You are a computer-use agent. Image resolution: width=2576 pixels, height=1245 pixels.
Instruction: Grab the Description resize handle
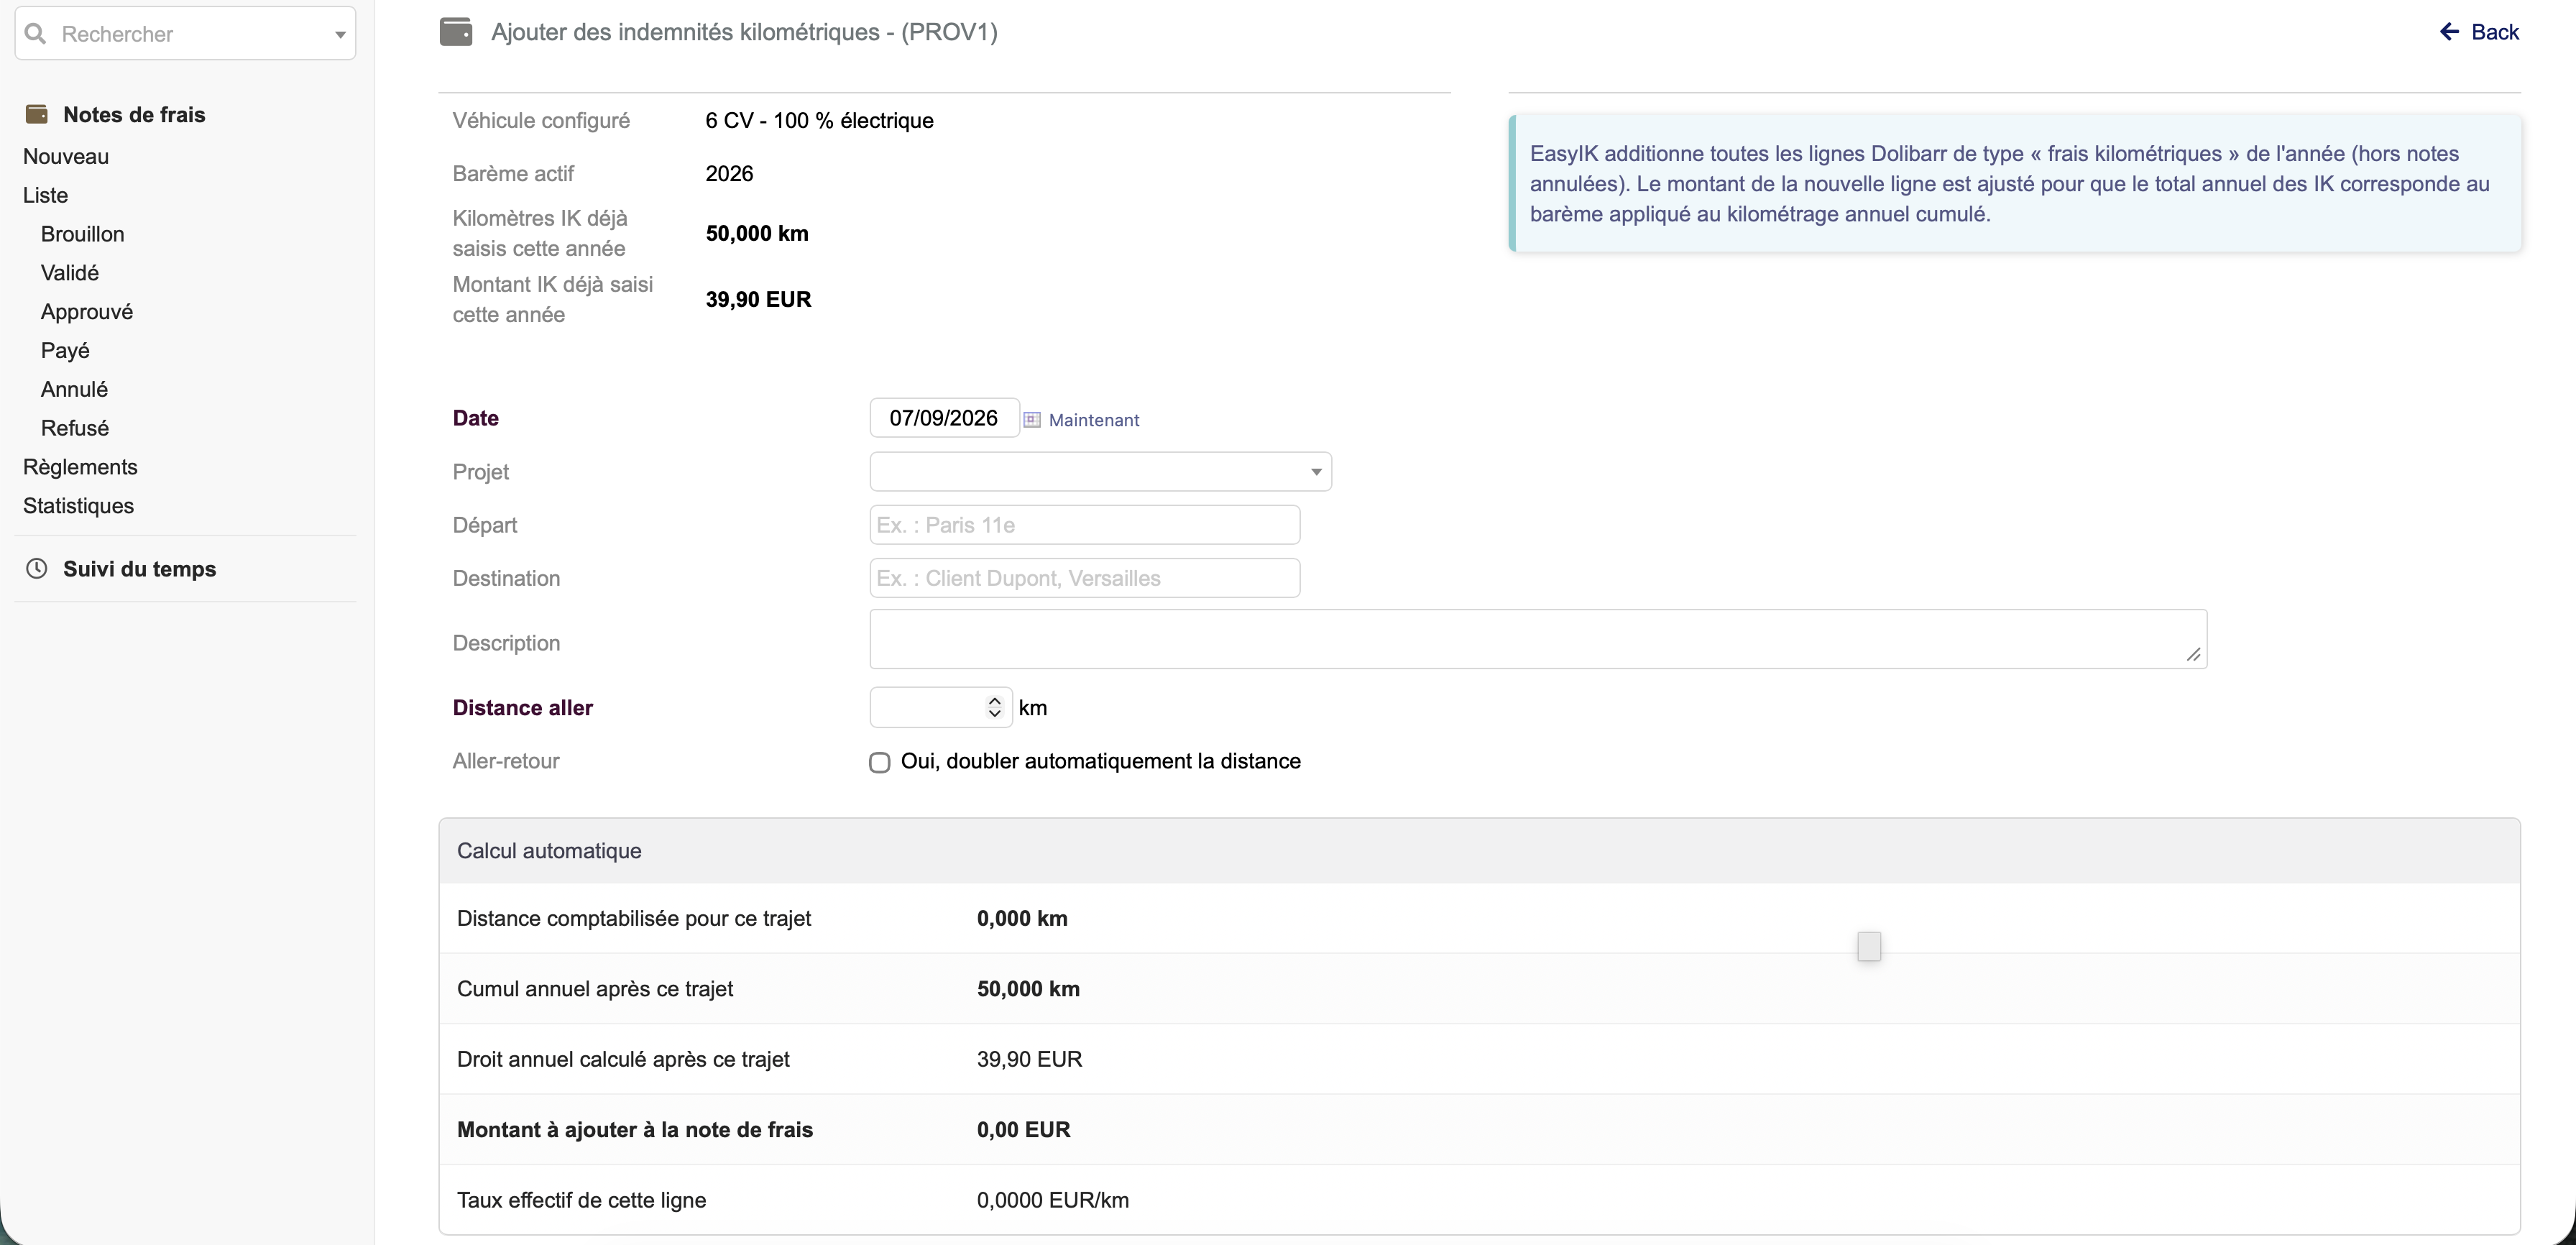[2193, 655]
